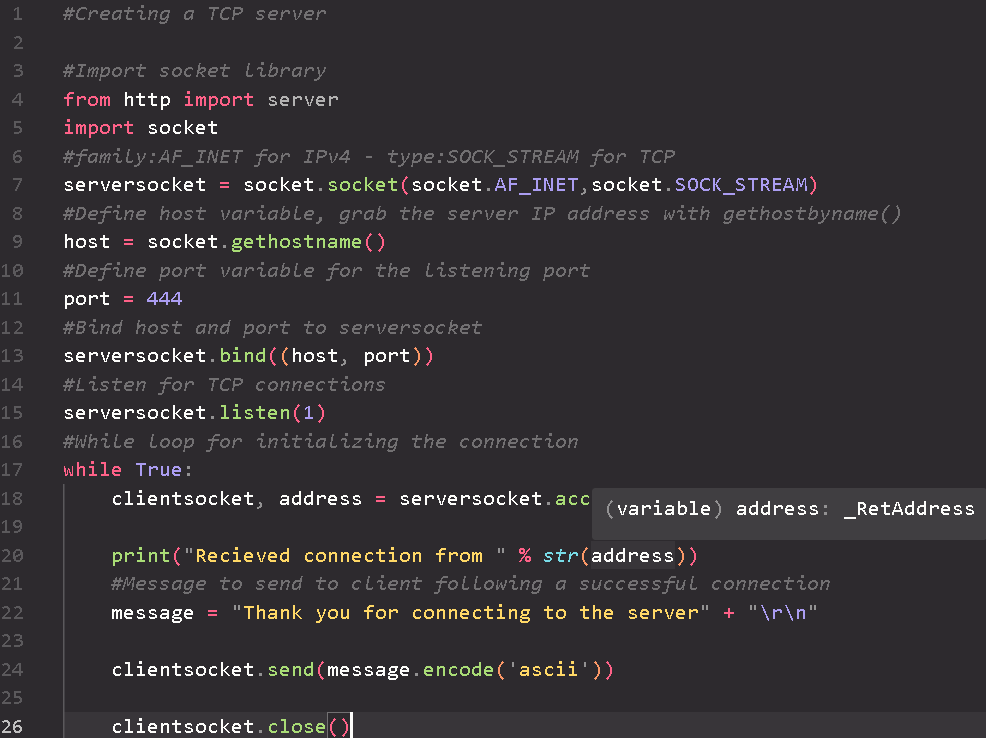Click the 'bind' method on line 13

243,356
